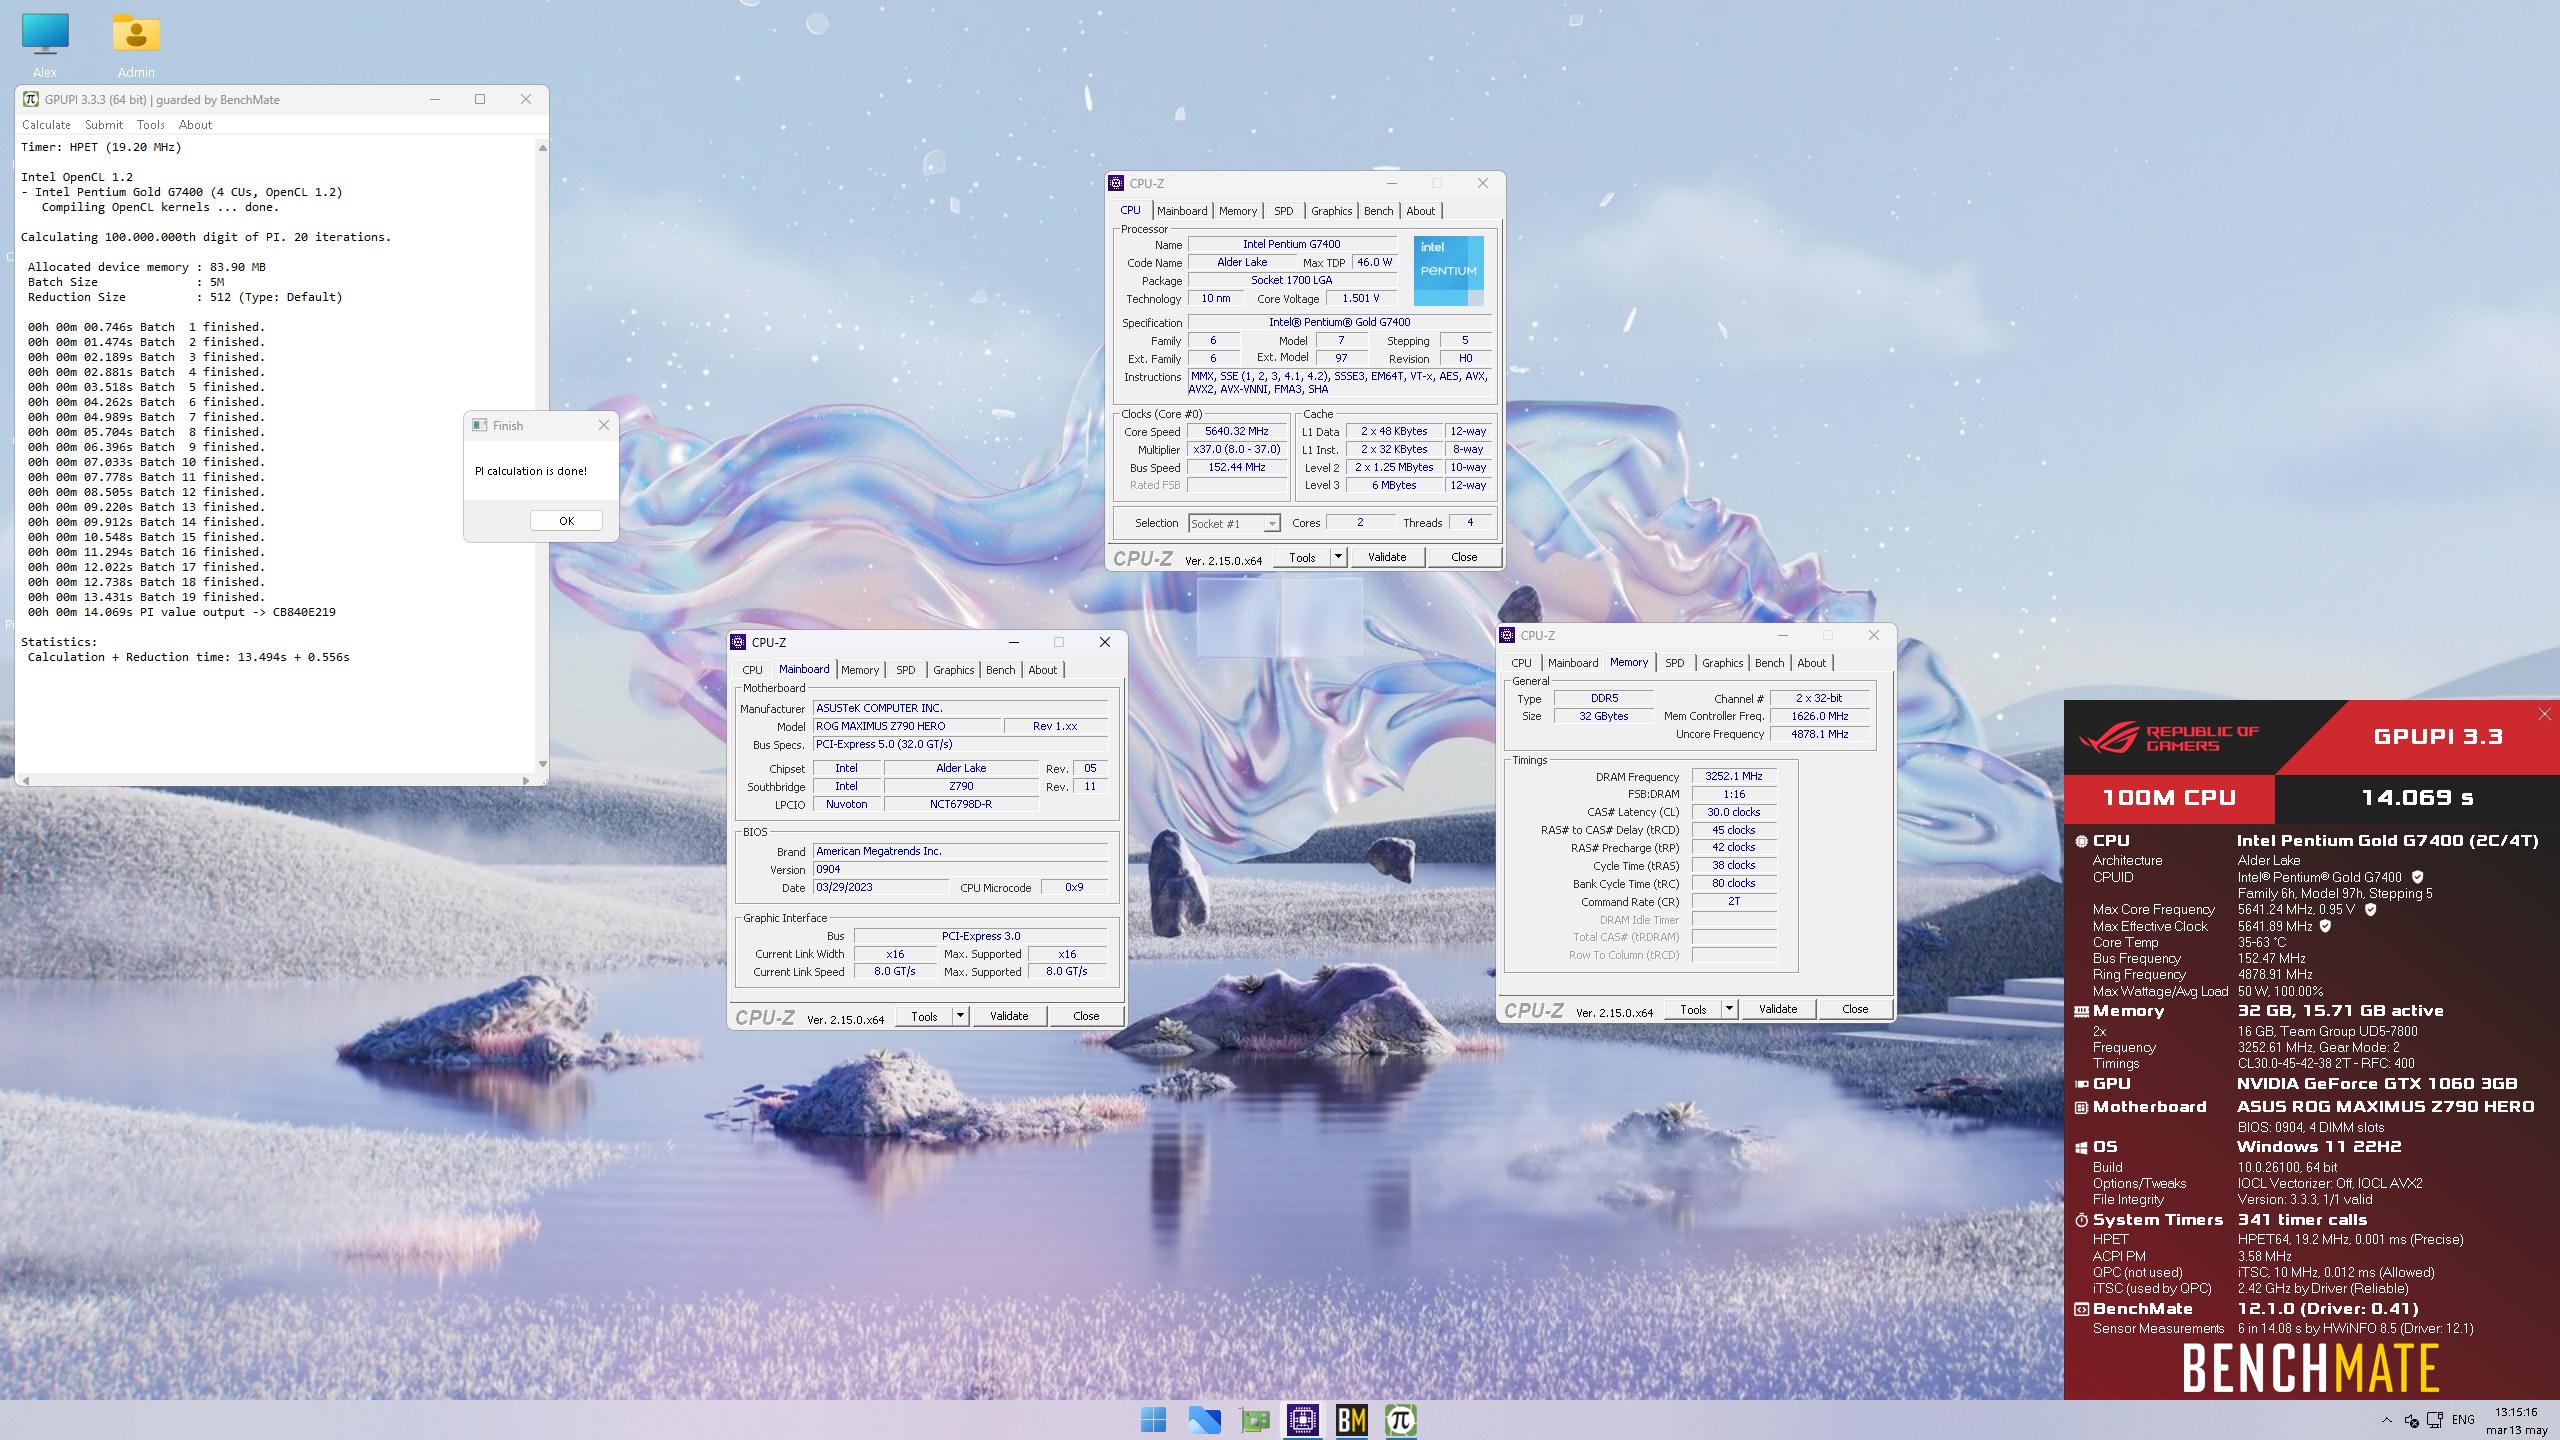This screenshot has width=2560, height=1440.
Task: Click Validate in Mainboard CPU-Z window
Action: point(1008,1016)
